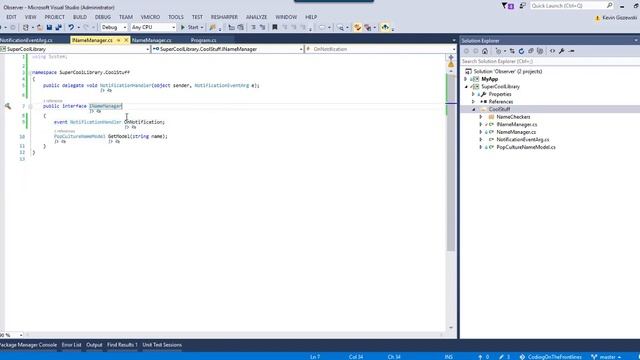Click Preview Selected Items icon in Solution Explorer
640x360 pixels.
click(571, 51)
